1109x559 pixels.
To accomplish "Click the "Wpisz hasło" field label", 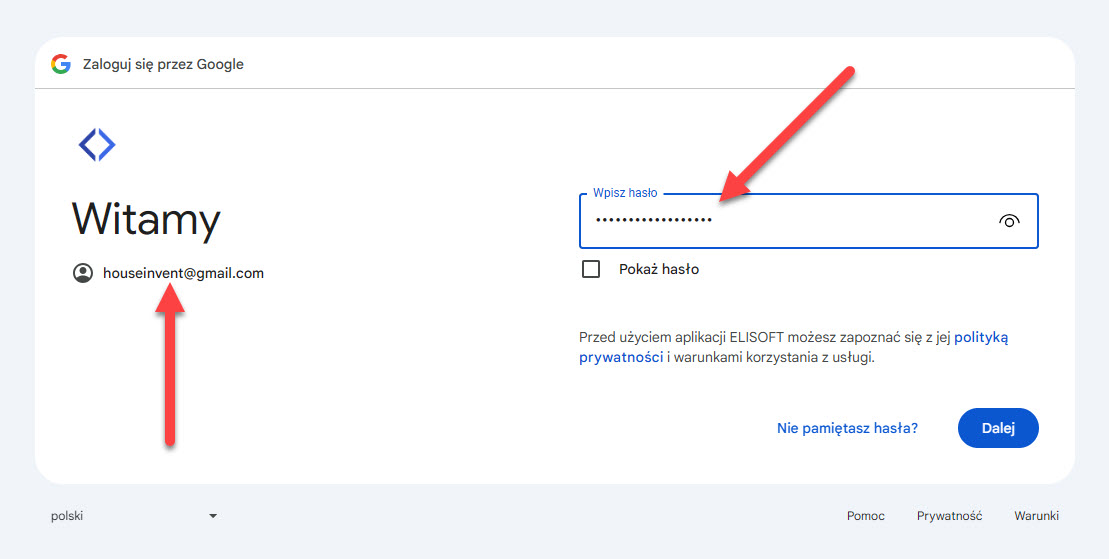I will pyautogui.click(x=625, y=193).
